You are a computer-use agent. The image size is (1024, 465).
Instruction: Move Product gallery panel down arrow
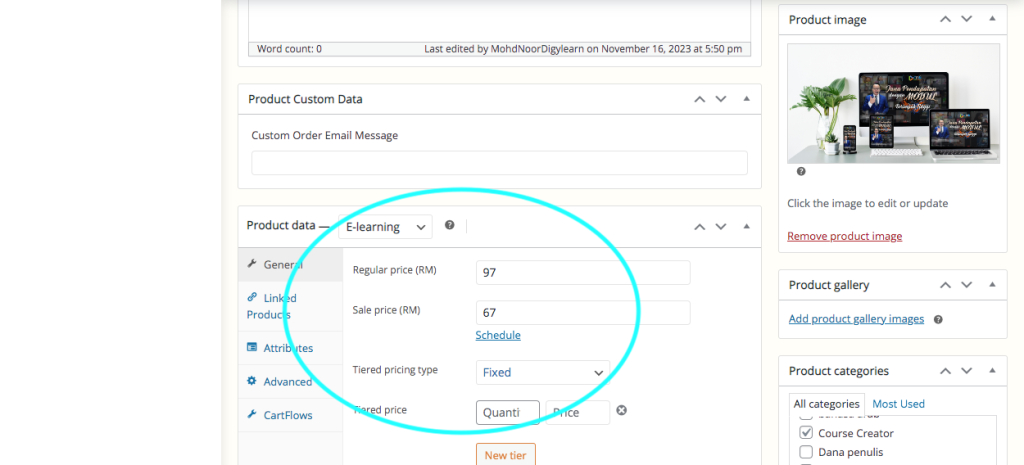coord(966,285)
